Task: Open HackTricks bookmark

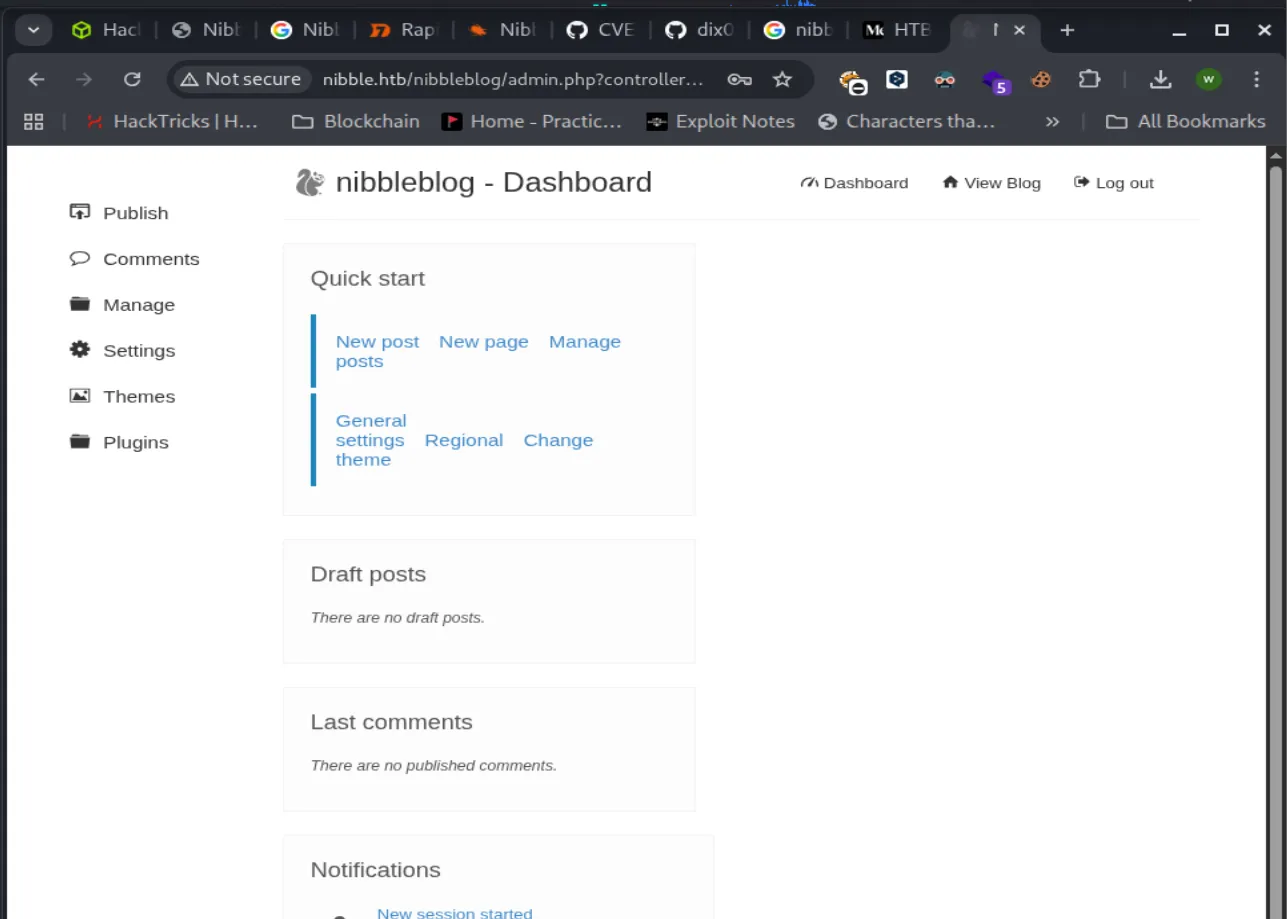Action: coord(173,121)
